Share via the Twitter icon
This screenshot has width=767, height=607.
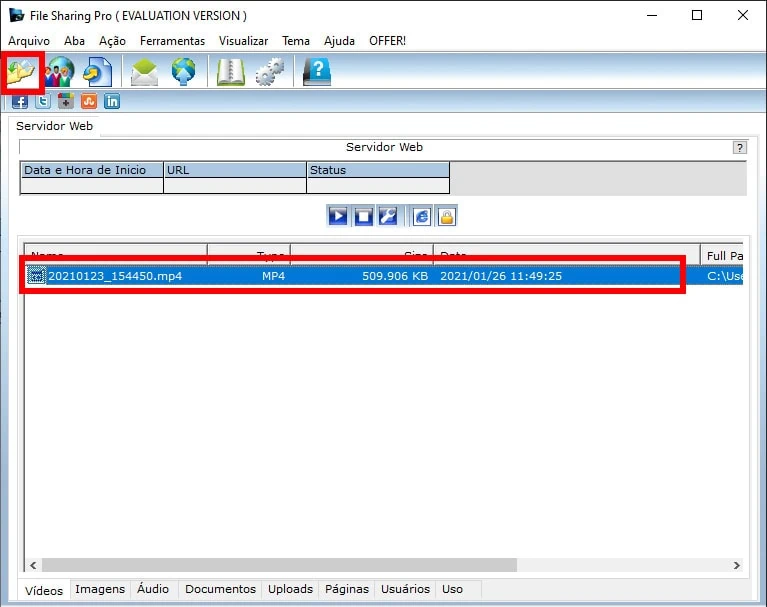pos(43,101)
